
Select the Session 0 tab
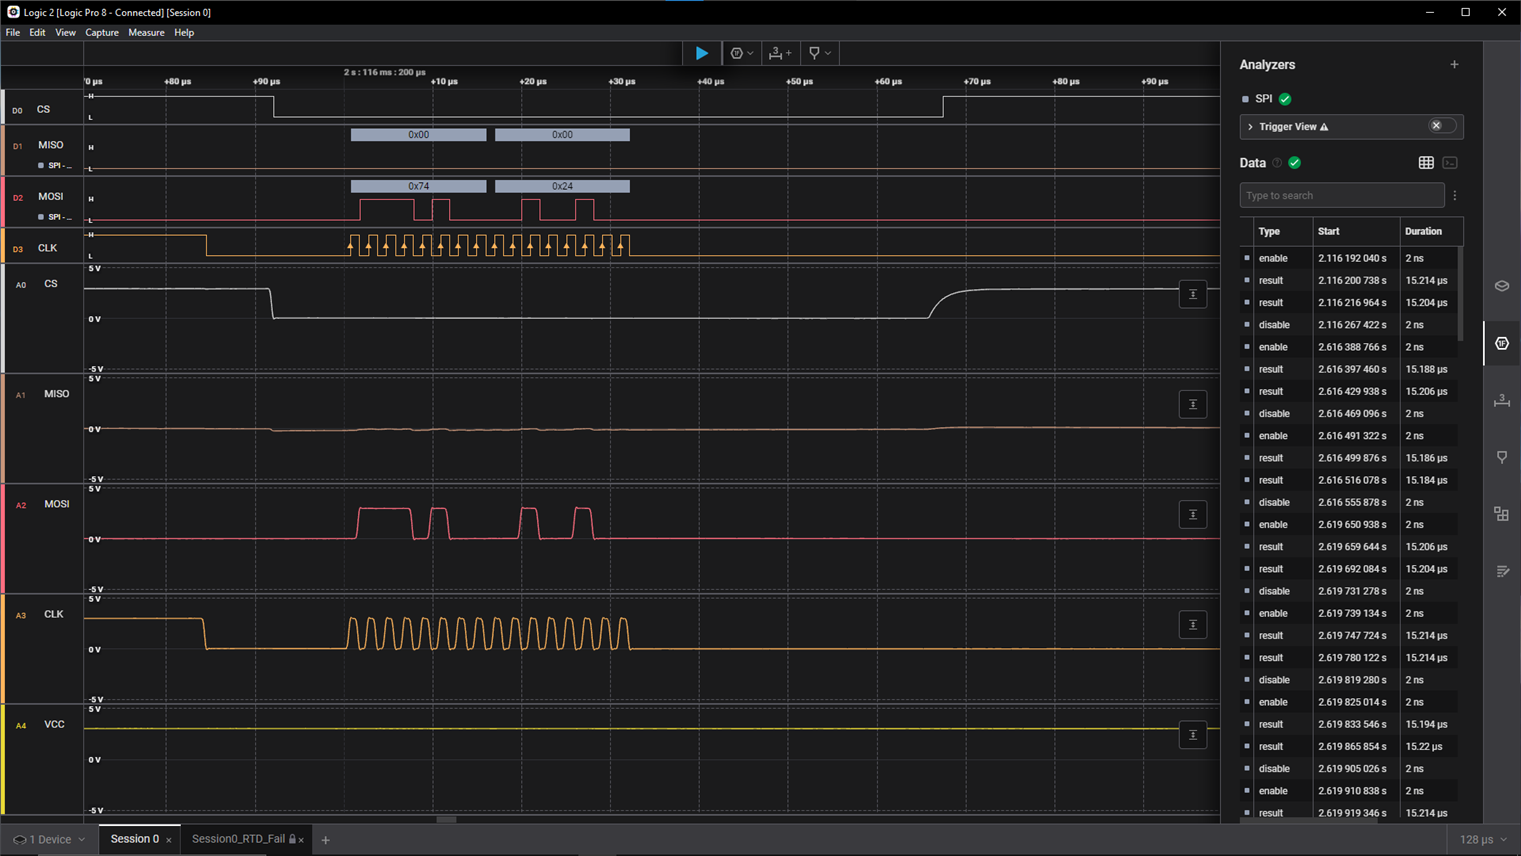(x=134, y=839)
